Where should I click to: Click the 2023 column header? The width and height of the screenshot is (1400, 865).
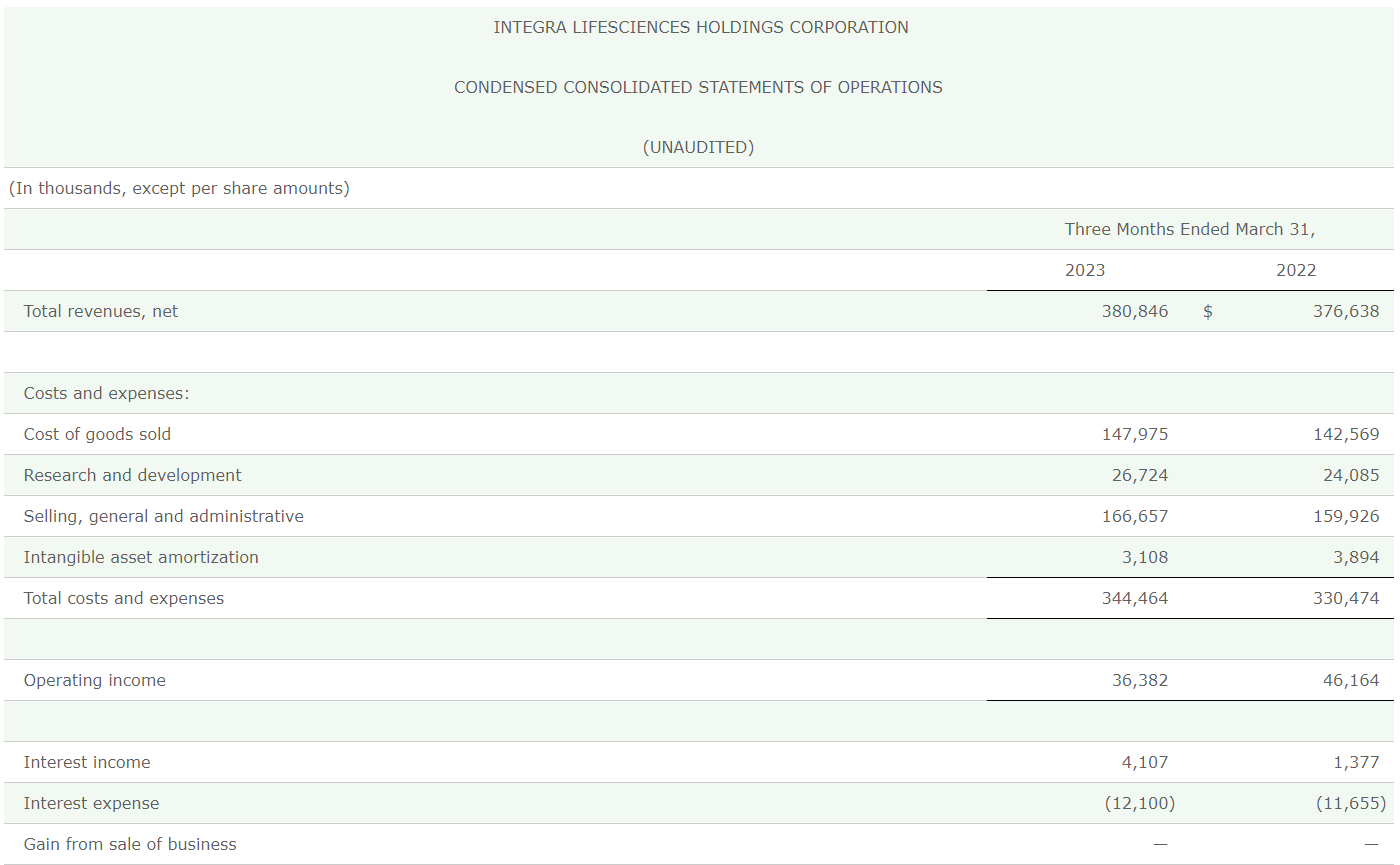point(1085,270)
